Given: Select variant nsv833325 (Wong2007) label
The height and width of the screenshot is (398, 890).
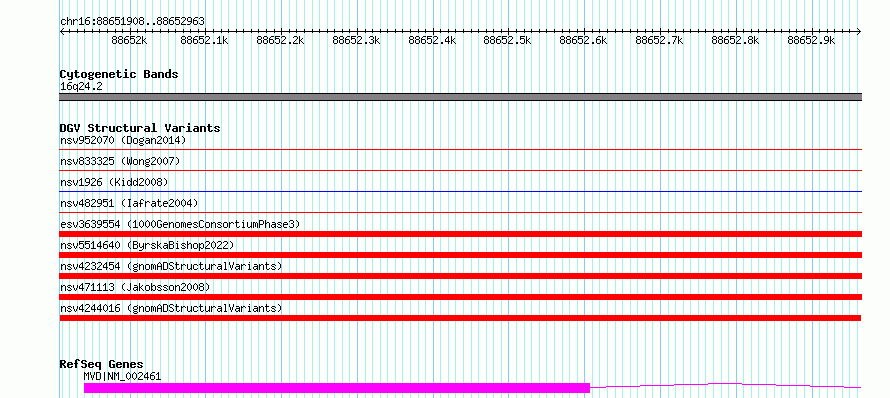Looking at the screenshot, I should point(120,161).
